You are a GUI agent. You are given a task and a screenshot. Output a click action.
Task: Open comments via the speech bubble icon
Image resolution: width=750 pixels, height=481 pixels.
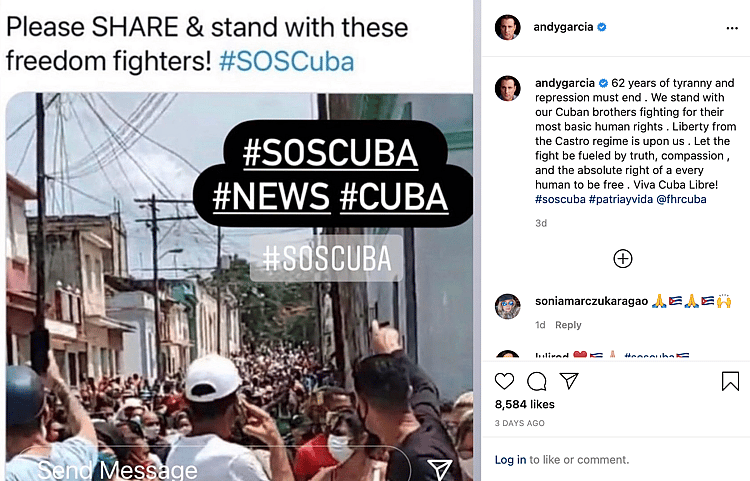pos(537,381)
